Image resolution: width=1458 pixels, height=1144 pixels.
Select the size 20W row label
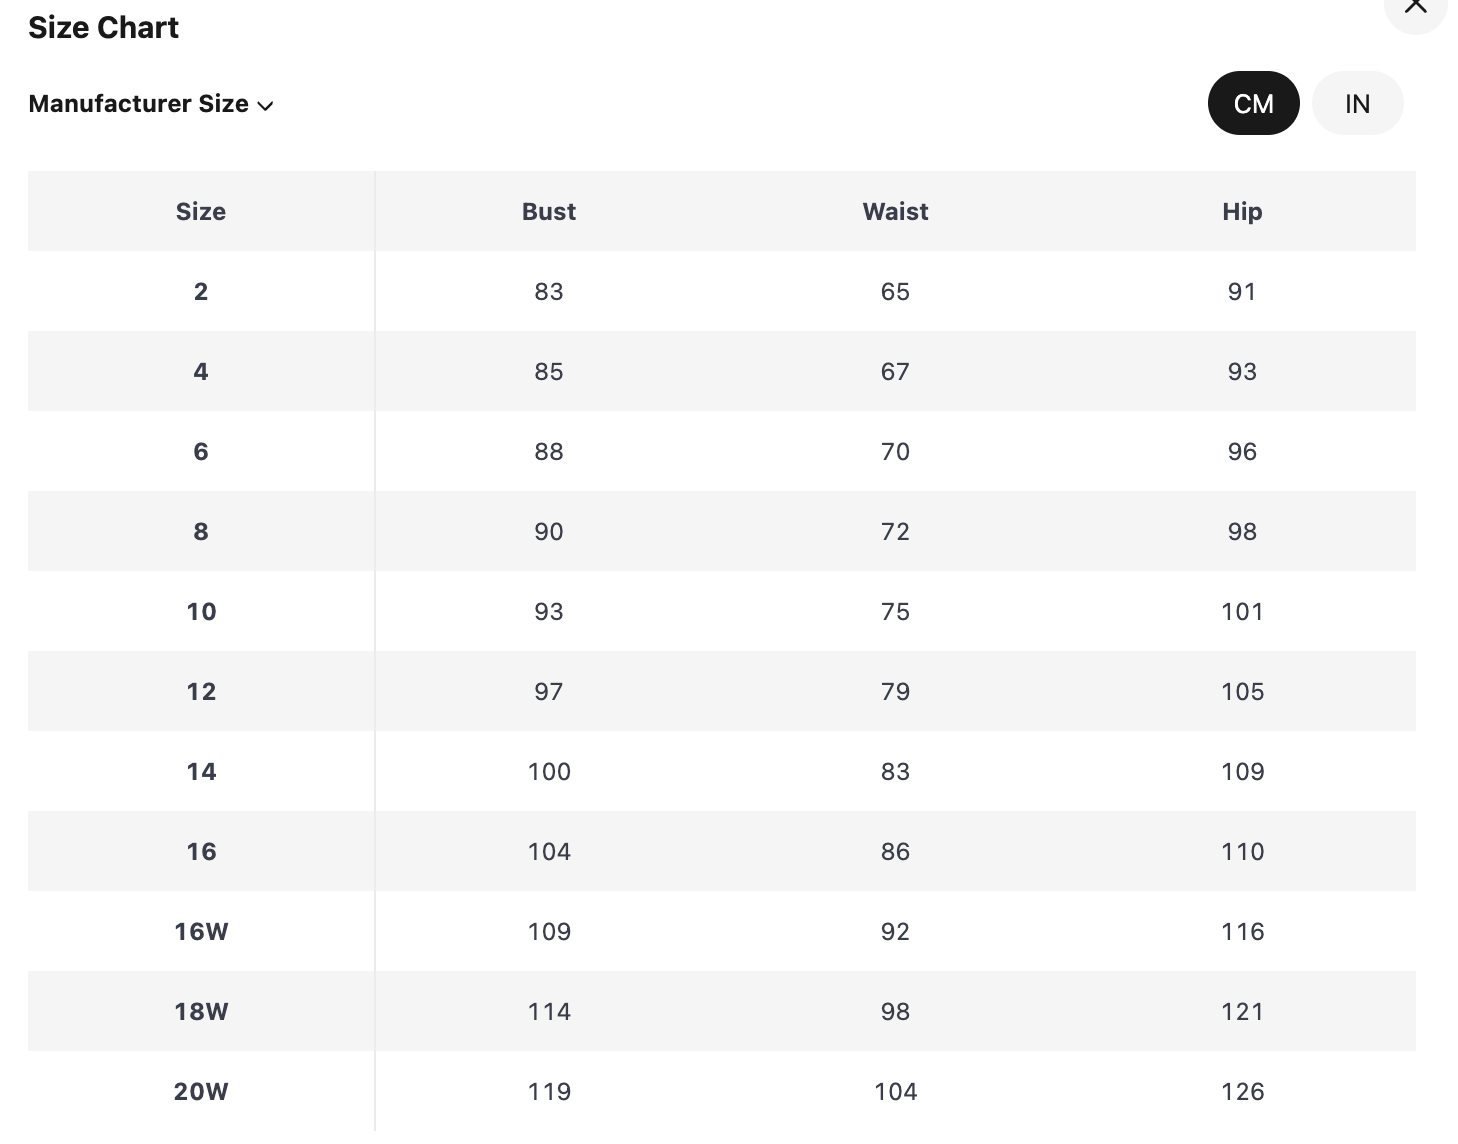(201, 1091)
